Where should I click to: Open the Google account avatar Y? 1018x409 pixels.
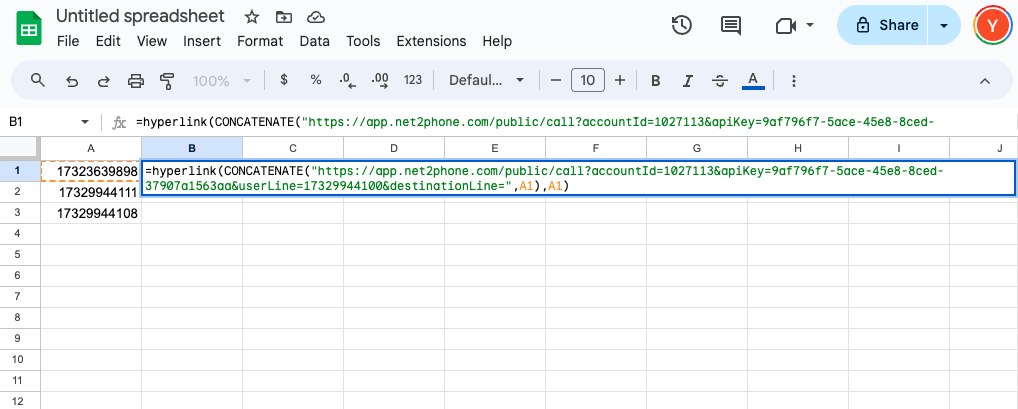pos(992,25)
